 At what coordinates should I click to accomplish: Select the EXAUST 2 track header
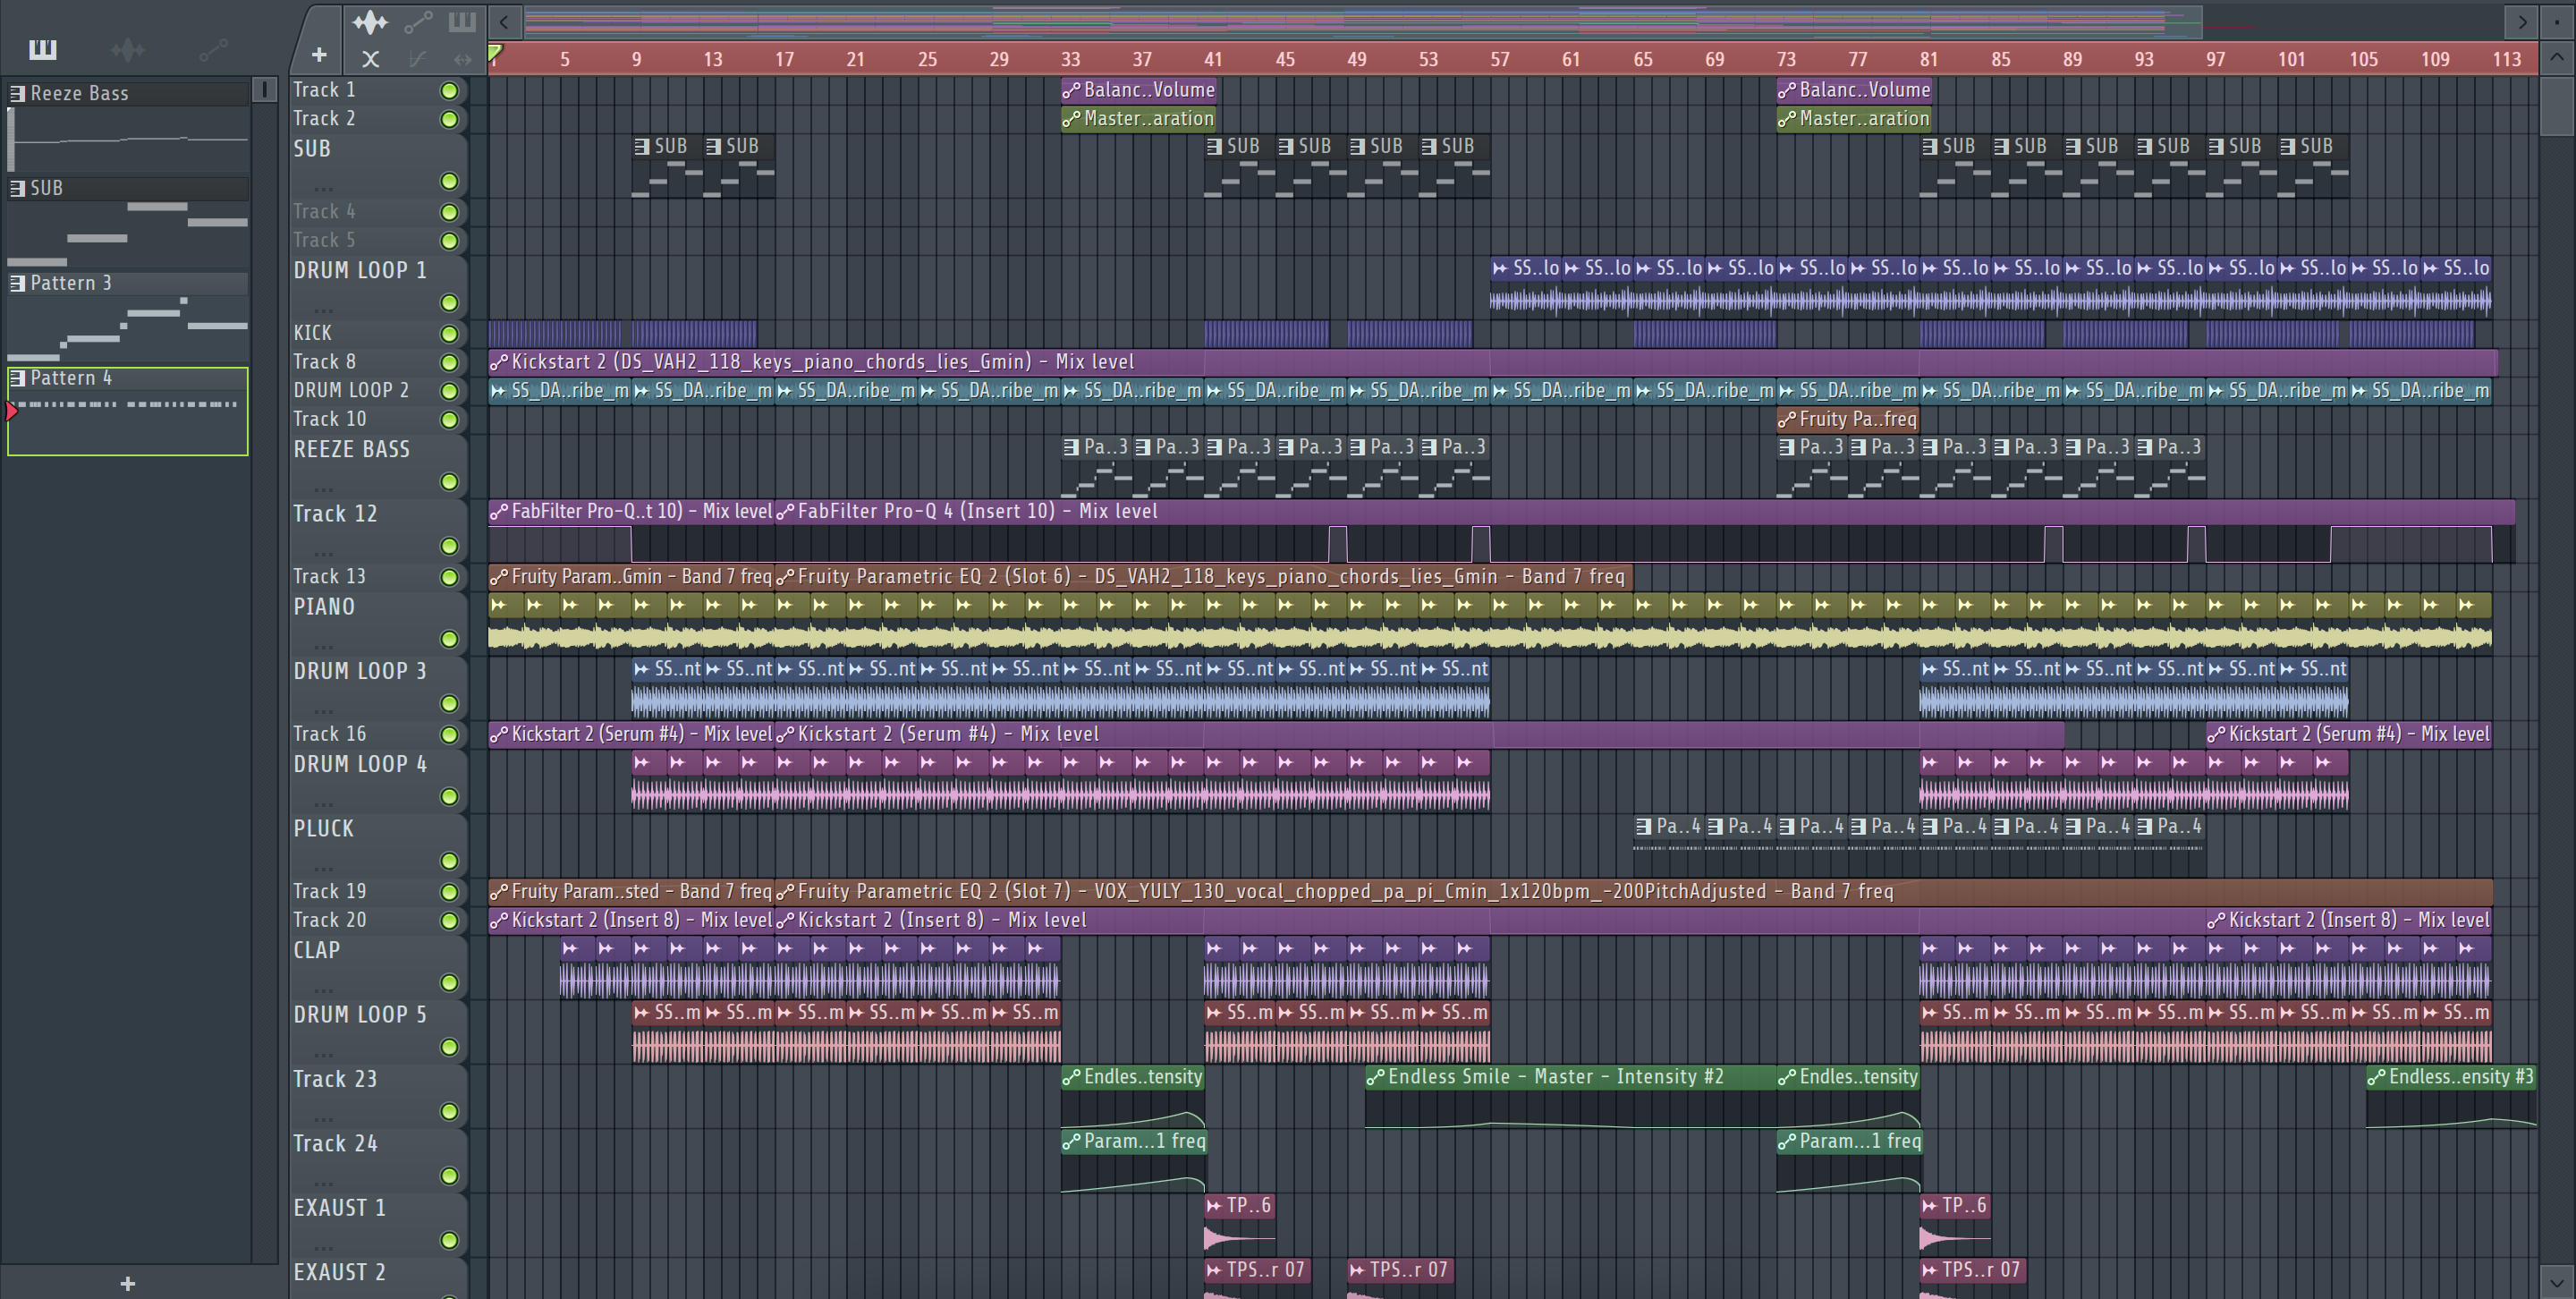click(x=378, y=1278)
